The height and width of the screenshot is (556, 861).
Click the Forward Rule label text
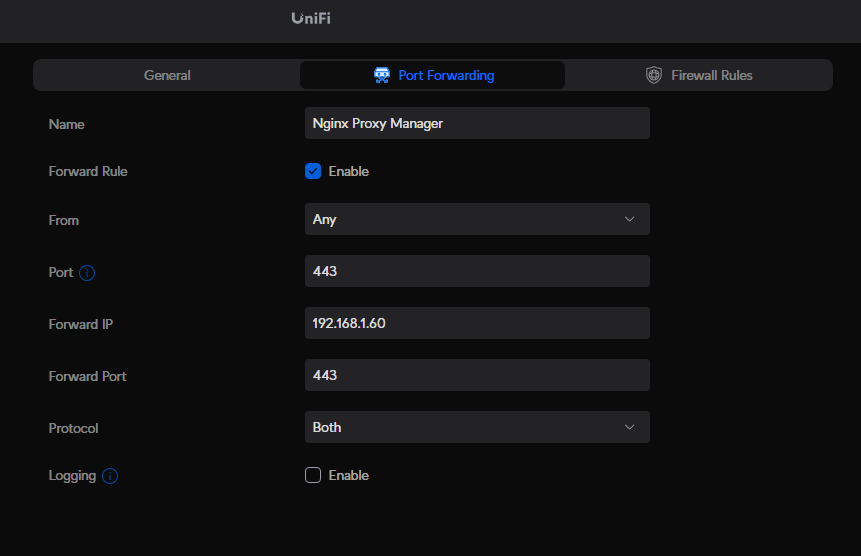coord(88,171)
